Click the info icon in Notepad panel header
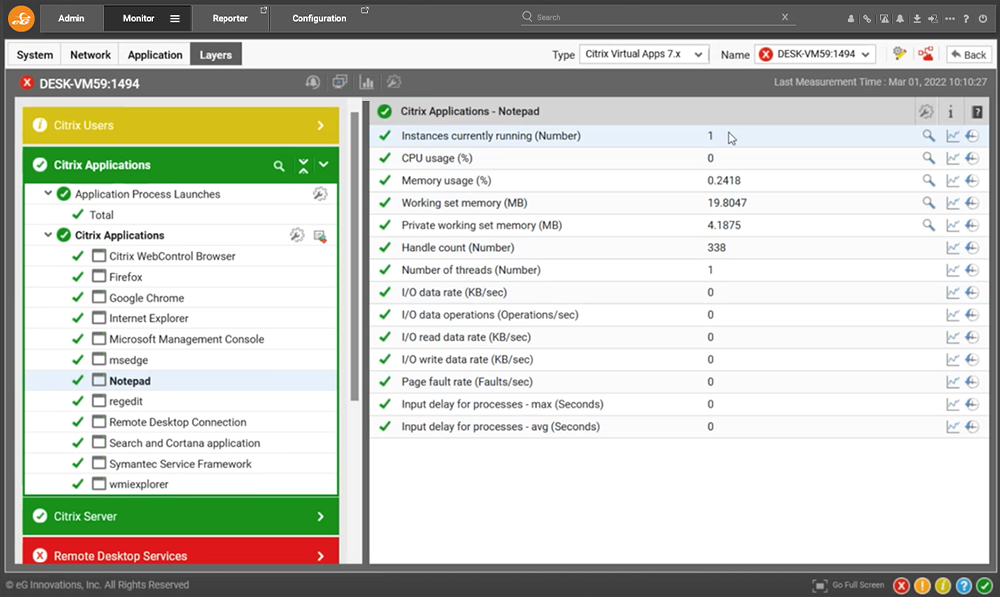 (x=950, y=112)
